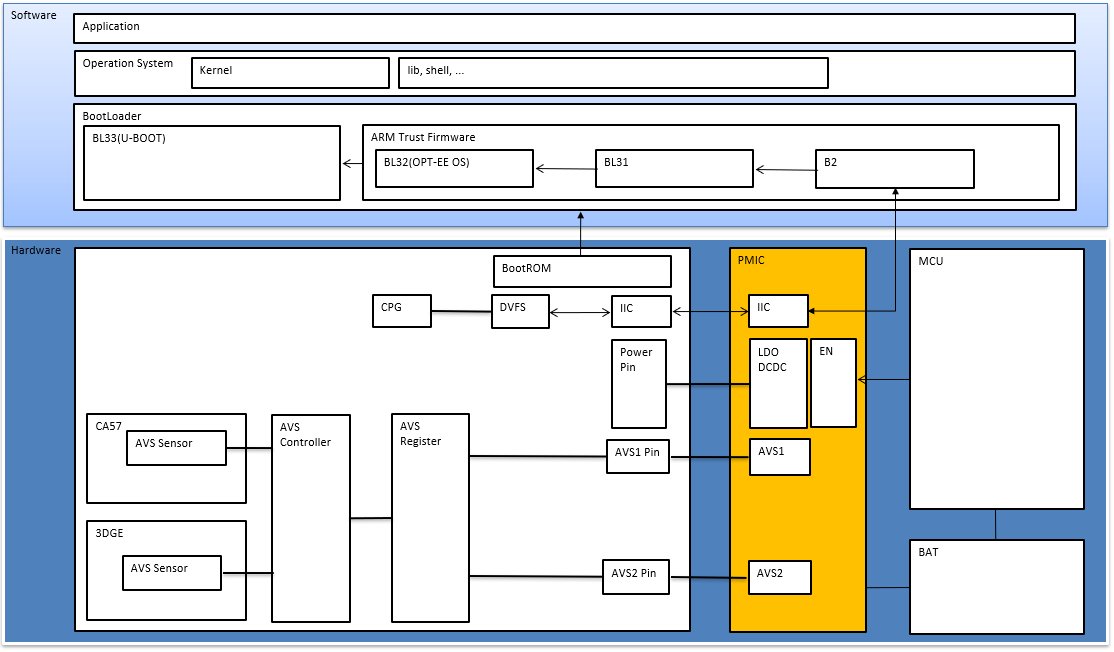Image resolution: width=1114 pixels, height=652 pixels.
Task: Click the AVS Register block
Action: (431, 518)
